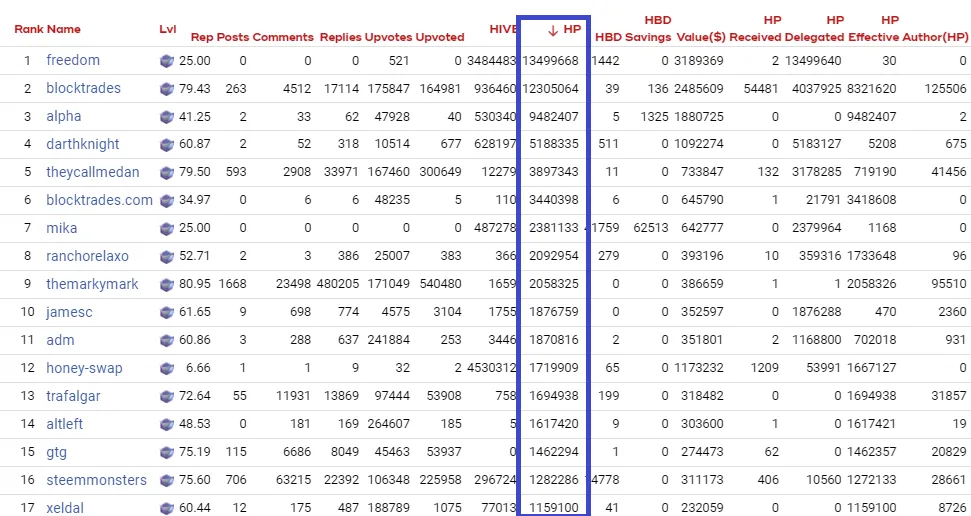
Task: Open the mika account link
Action: (x=62, y=229)
